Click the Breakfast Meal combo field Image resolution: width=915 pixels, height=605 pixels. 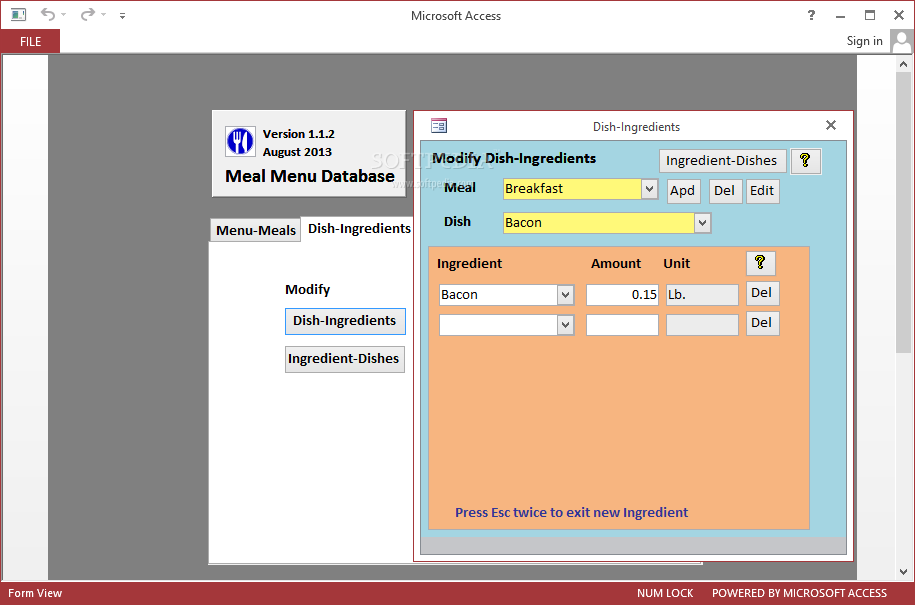[572, 189]
